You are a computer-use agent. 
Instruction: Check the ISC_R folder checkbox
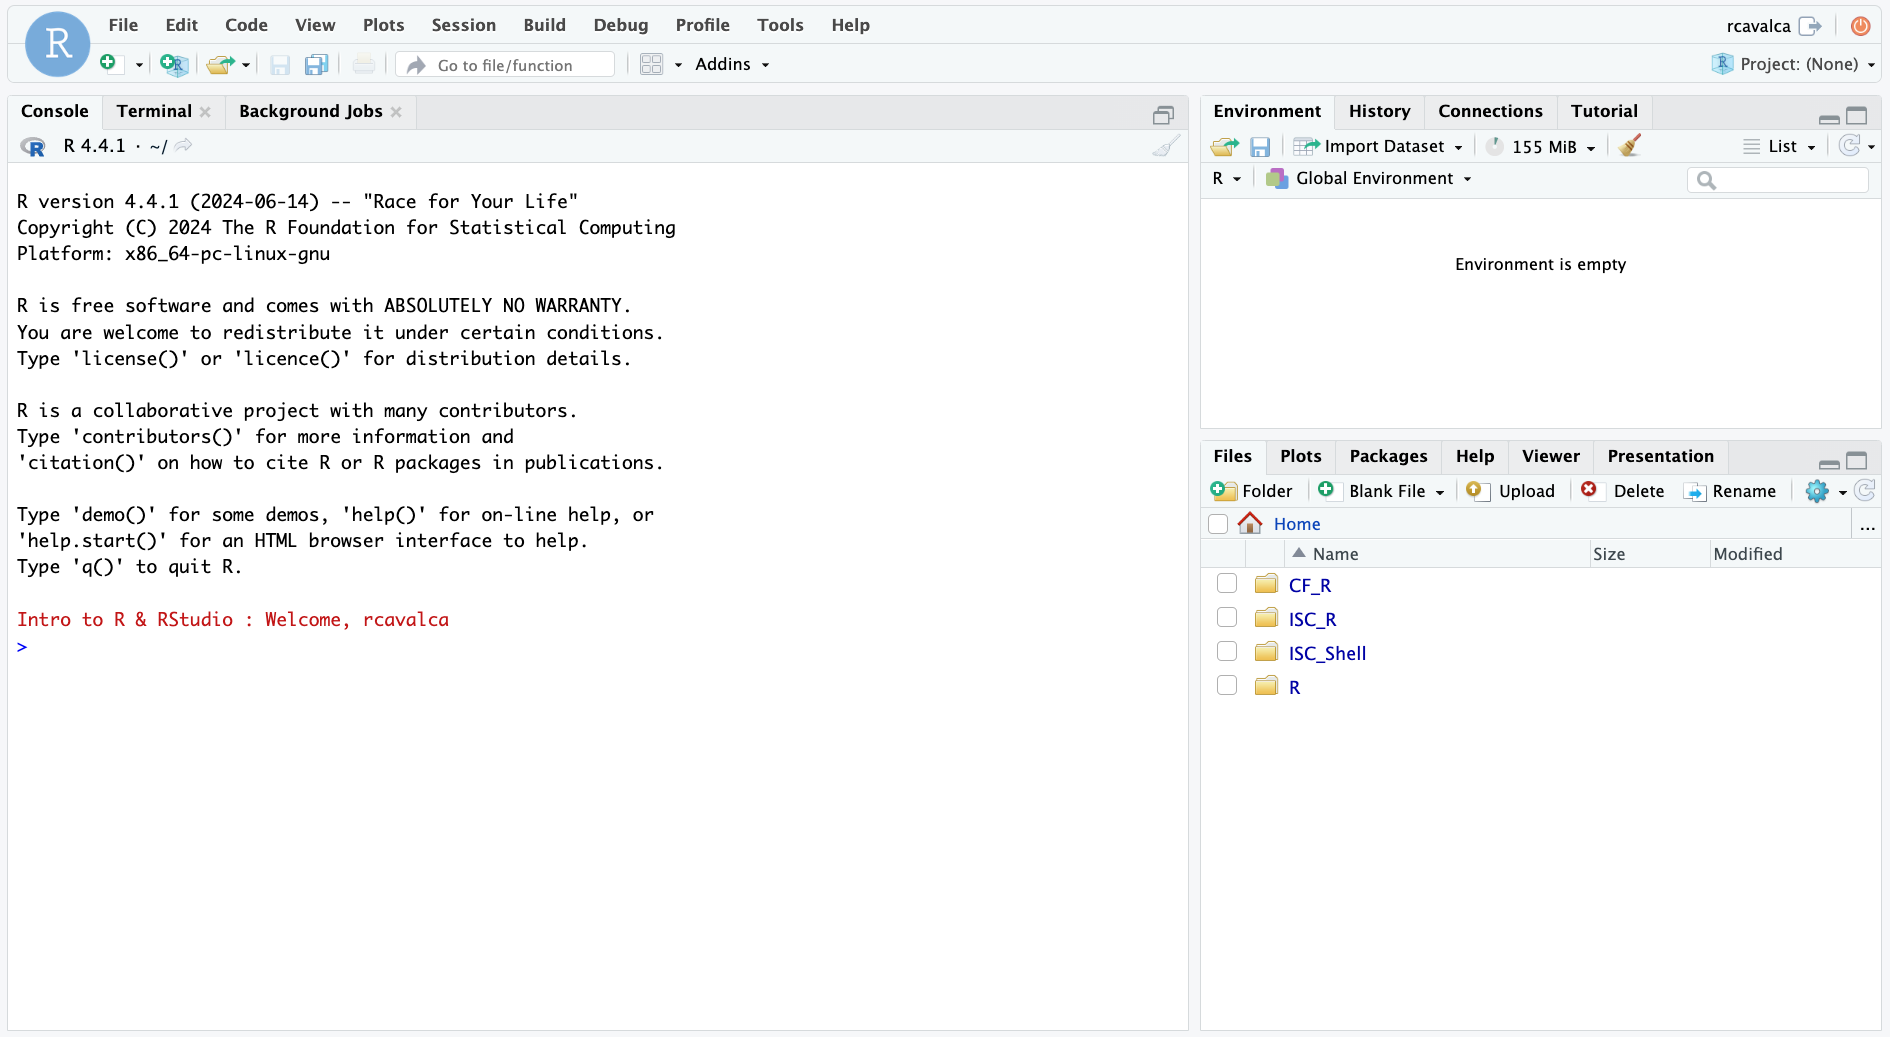pyautogui.click(x=1227, y=617)
